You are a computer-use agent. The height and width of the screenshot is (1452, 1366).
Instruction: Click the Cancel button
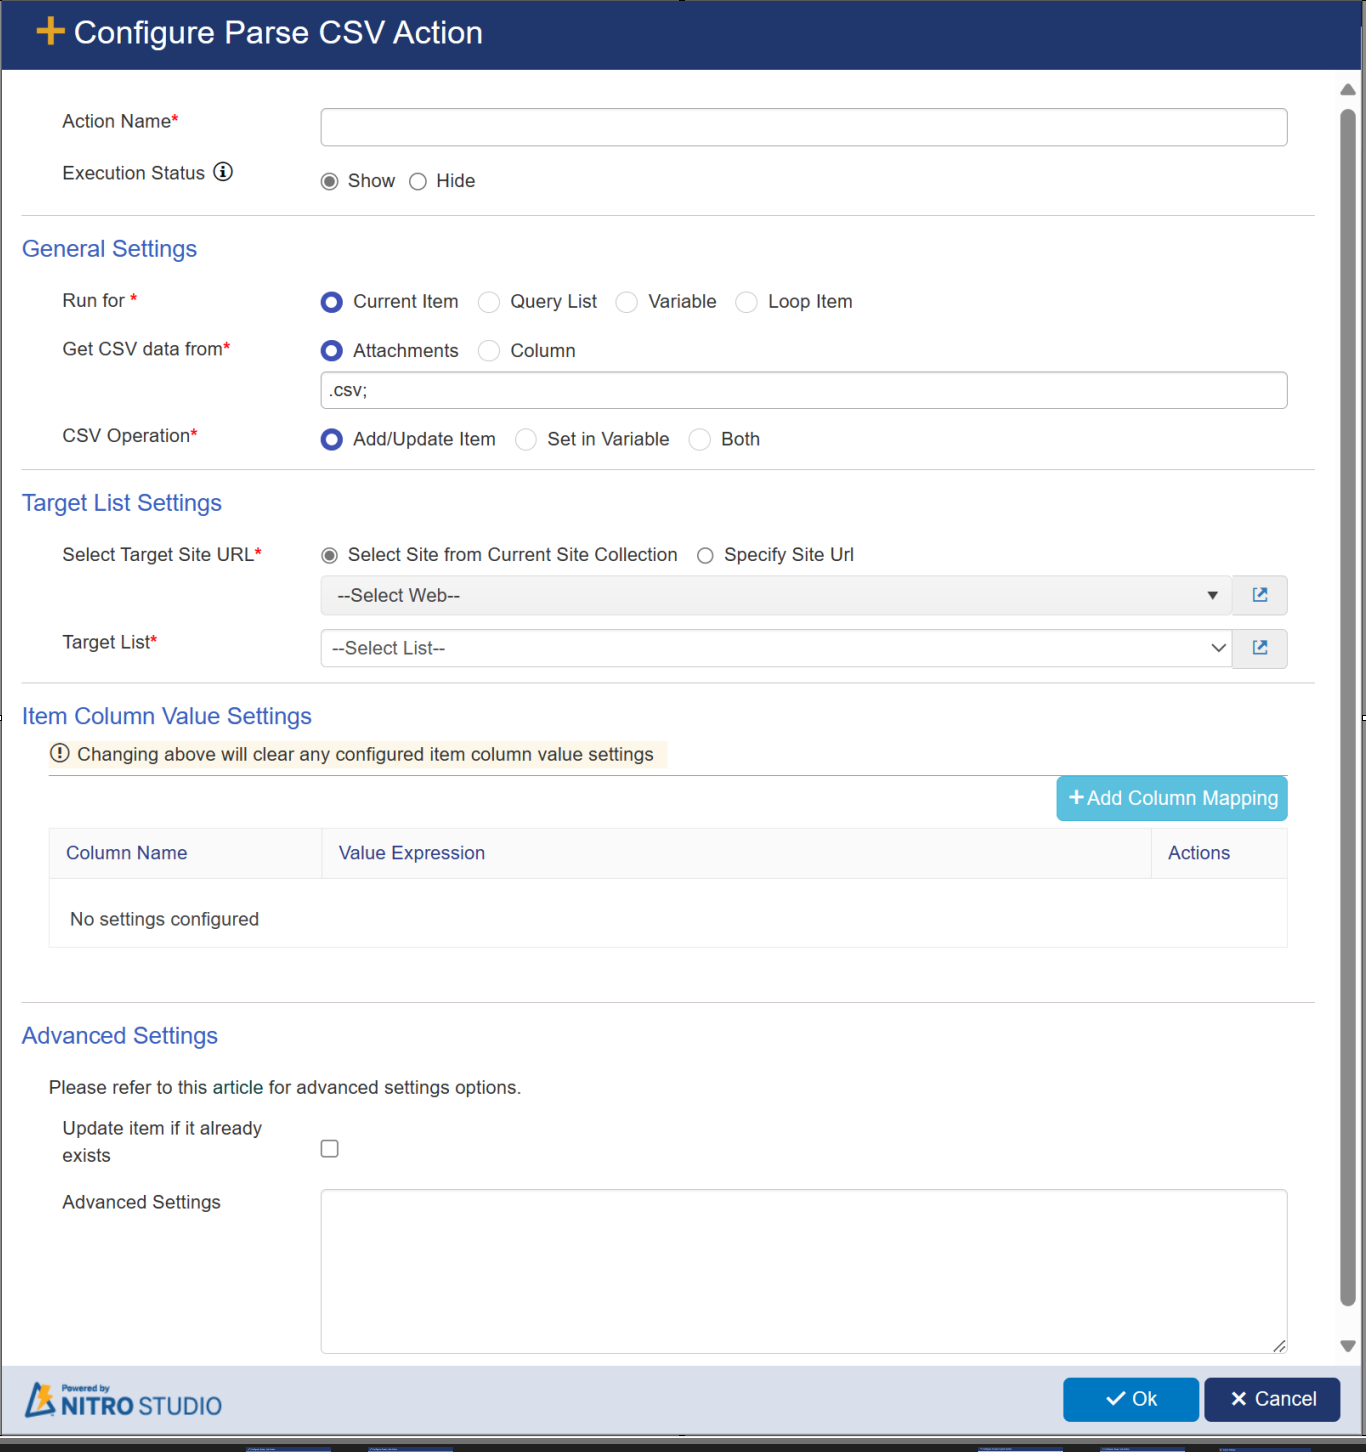(1272, 1399)
